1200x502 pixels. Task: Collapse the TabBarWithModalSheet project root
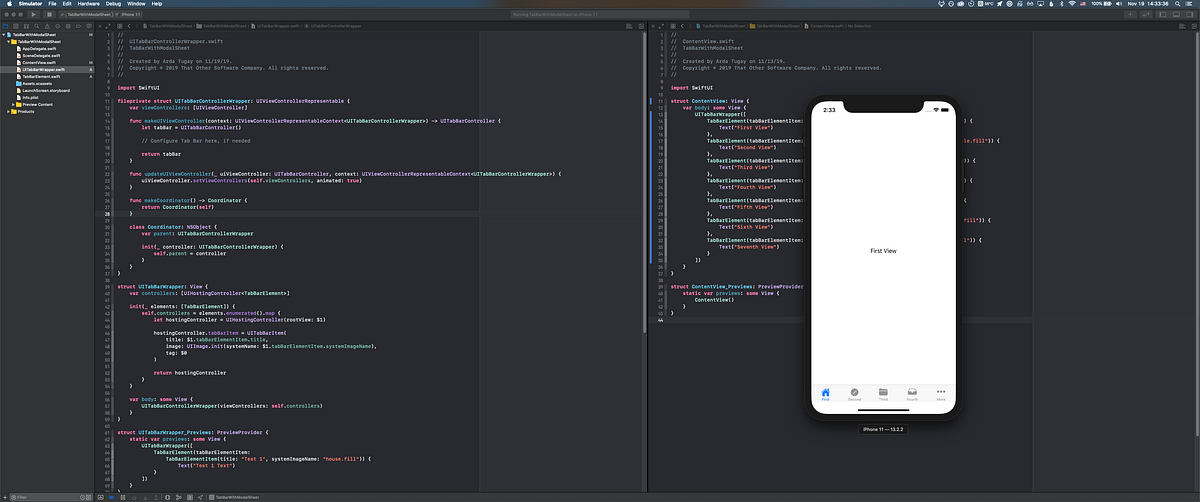[x=4, y=35]
